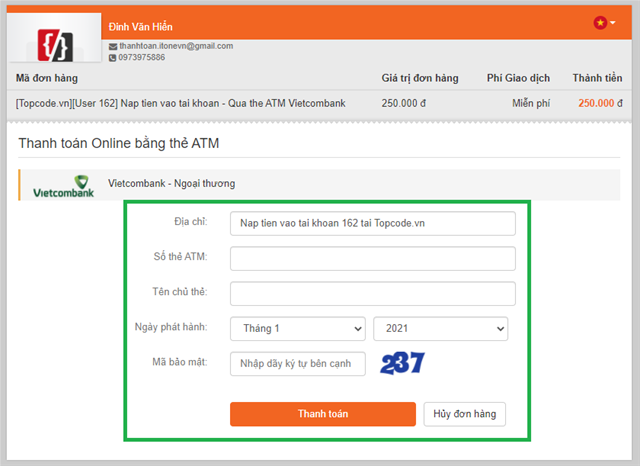The height and width of the screenshot is (466, 640).
Task: Click the Ngày phát hành label
Action: click(x=171, y=327)
